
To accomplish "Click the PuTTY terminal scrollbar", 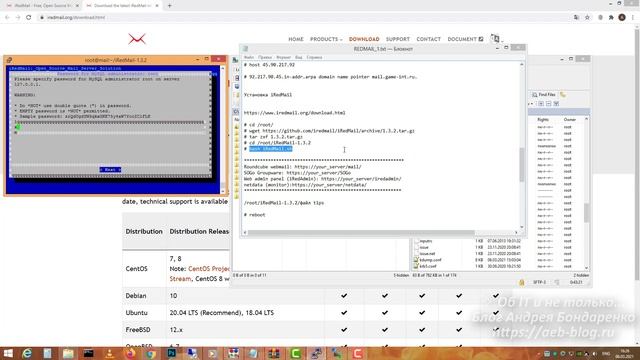I will [x=223, y=129].
